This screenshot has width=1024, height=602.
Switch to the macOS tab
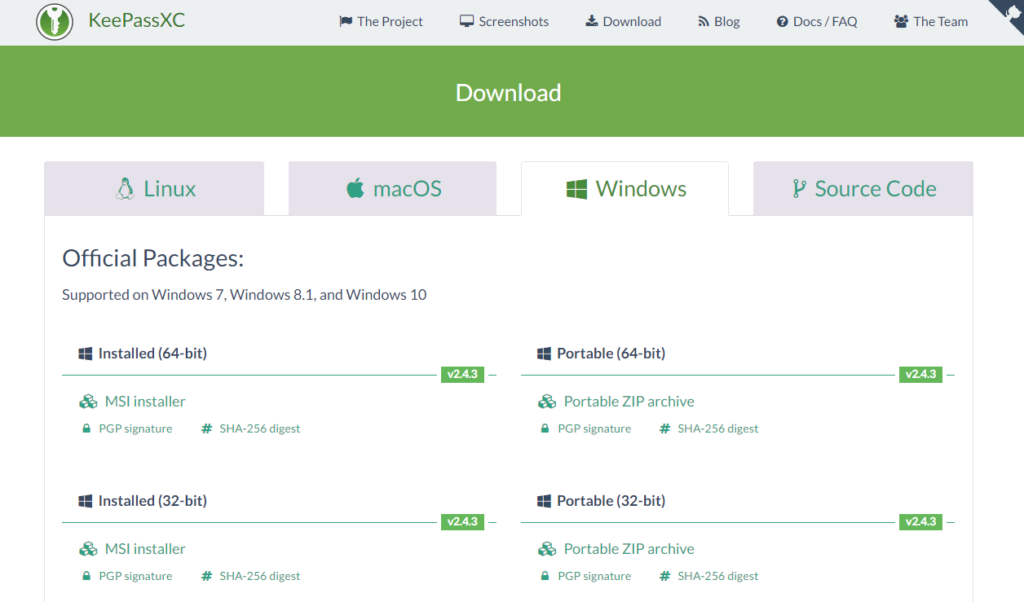pyautogui.click(x=392, y=189)
